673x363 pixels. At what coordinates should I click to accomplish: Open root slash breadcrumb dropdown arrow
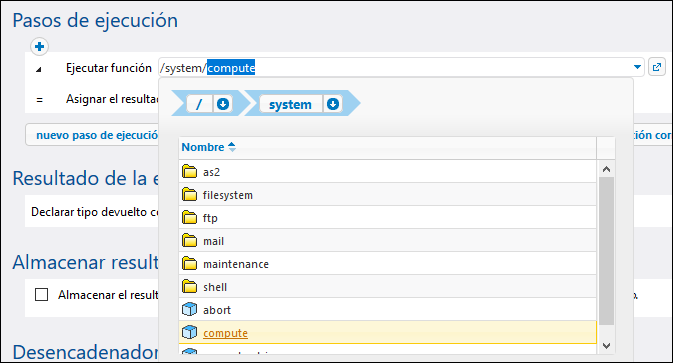pos(223,104)
